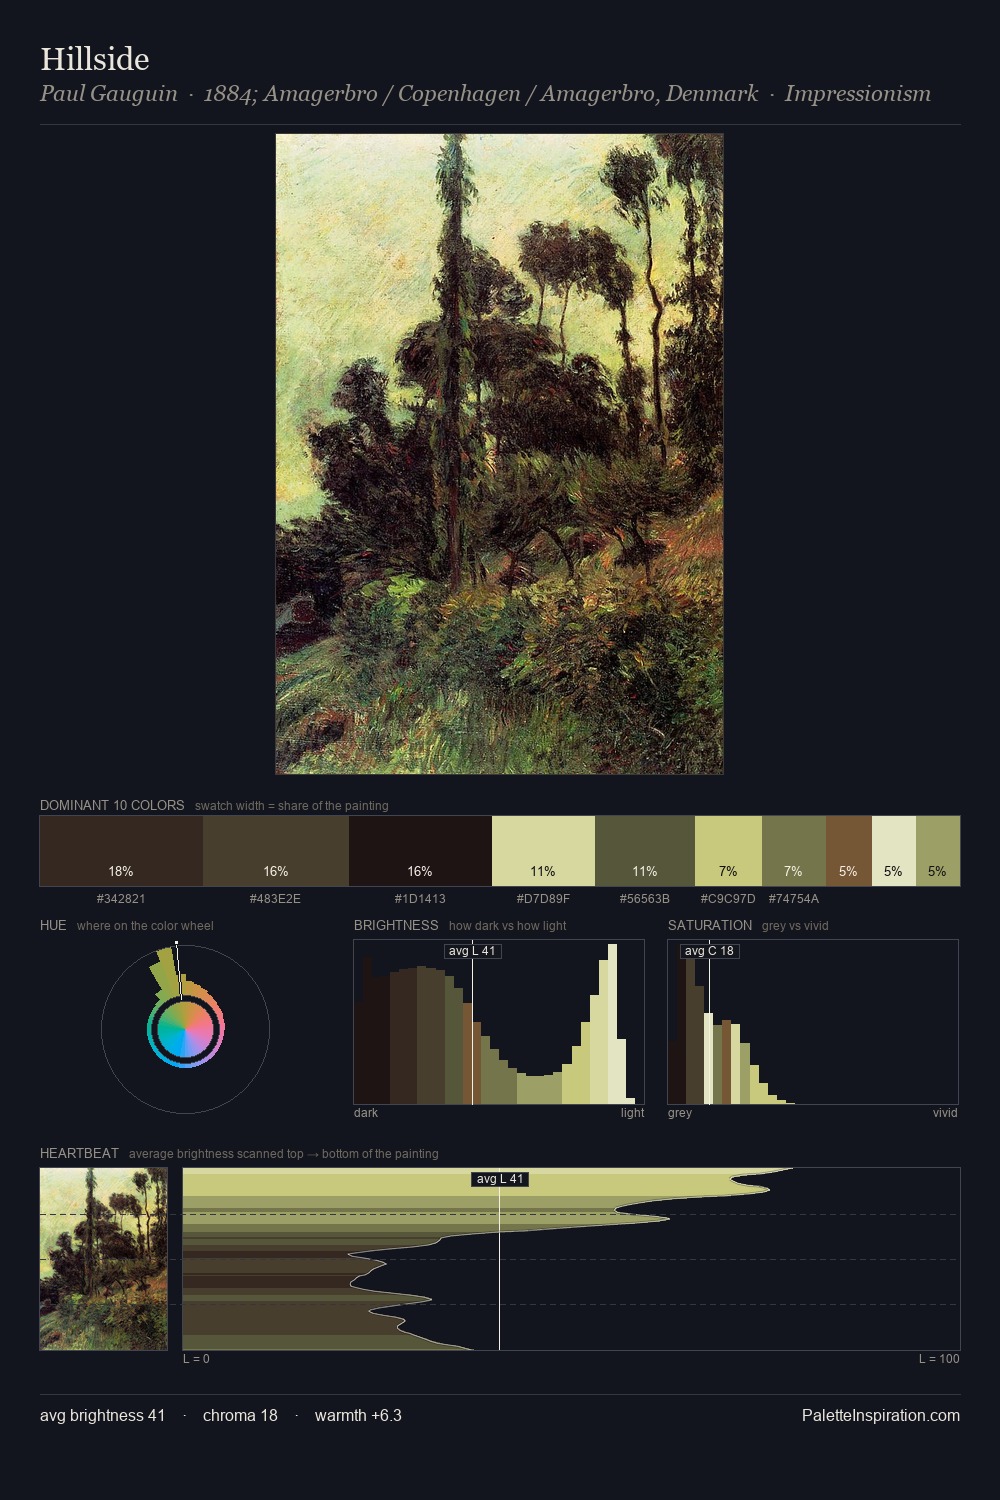
Task: Select the #74754A 7% color swatch
Action: point(794,851)
